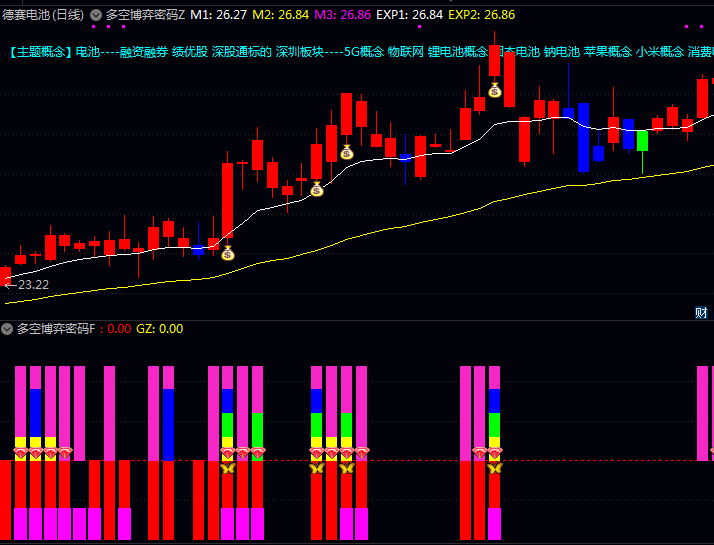714x545 pixels.
Task: Click the rightmost butterfly signal icon
Action: tap(495, 468)
